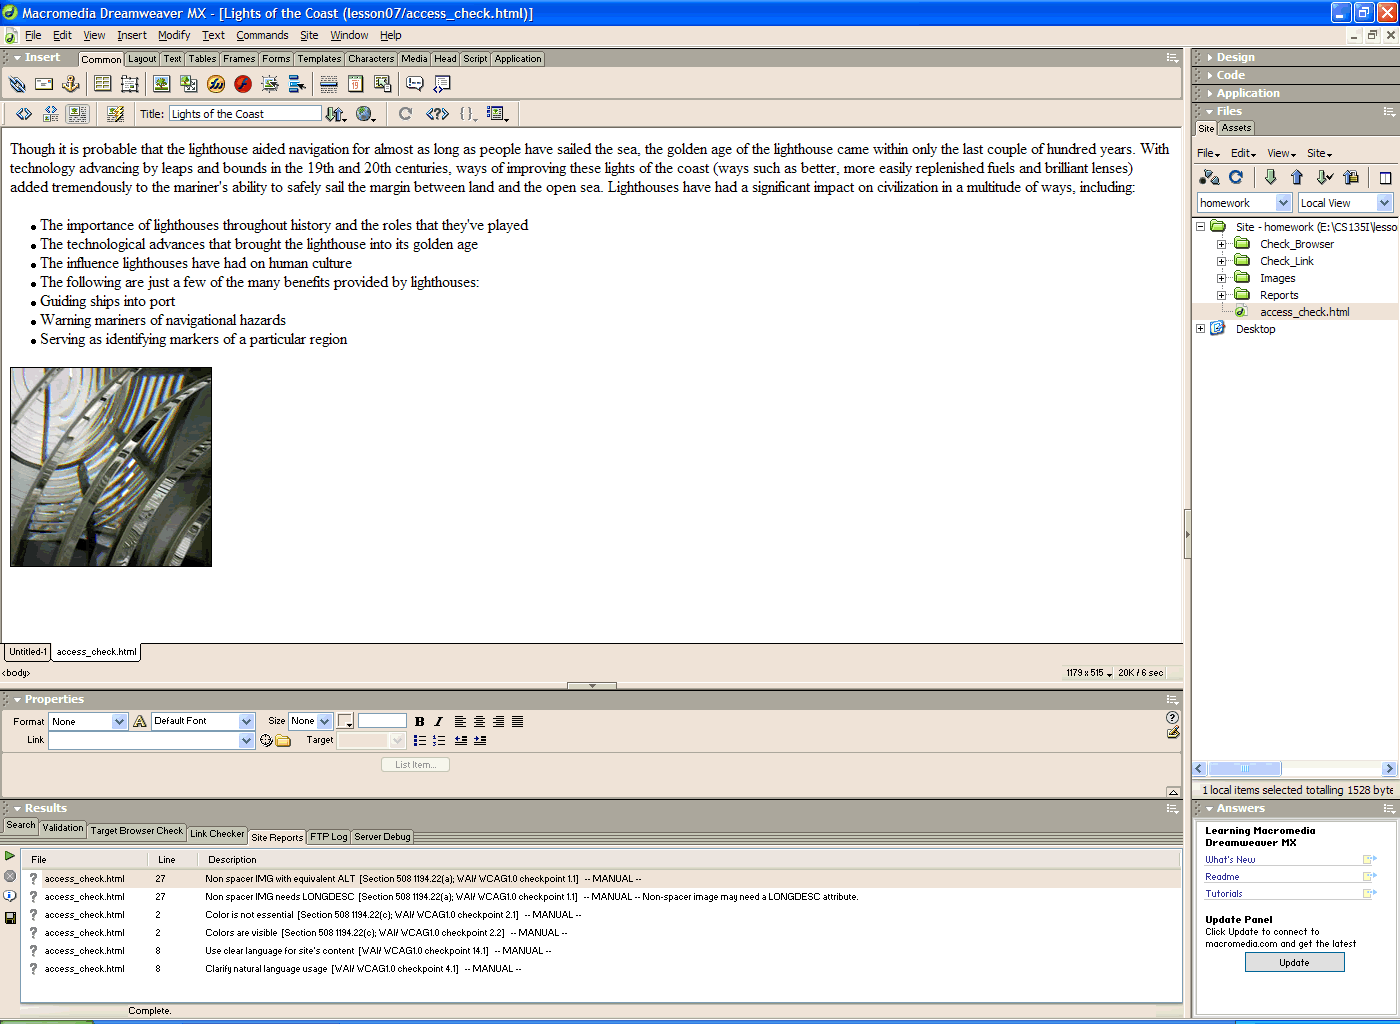Click the Update button in Answers panel
1400x1024 pixels.
point(1294,962)
